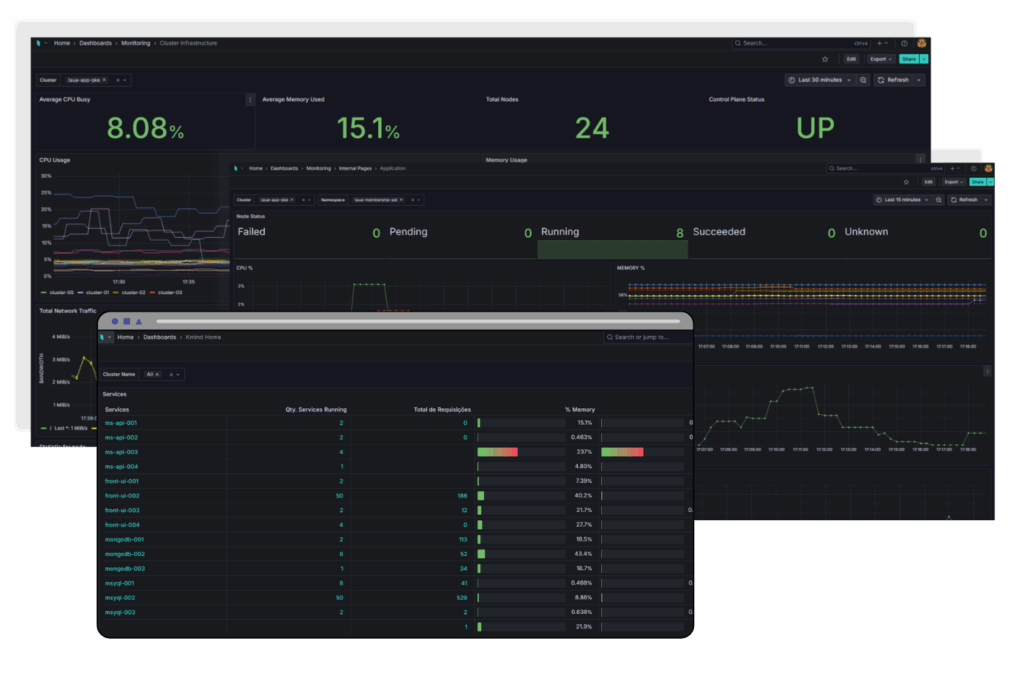Image resolution: width=1024 pixels, height=679 pixels.
Task: Focus the Search or jump to field
Action: click(x=650, y=337)
